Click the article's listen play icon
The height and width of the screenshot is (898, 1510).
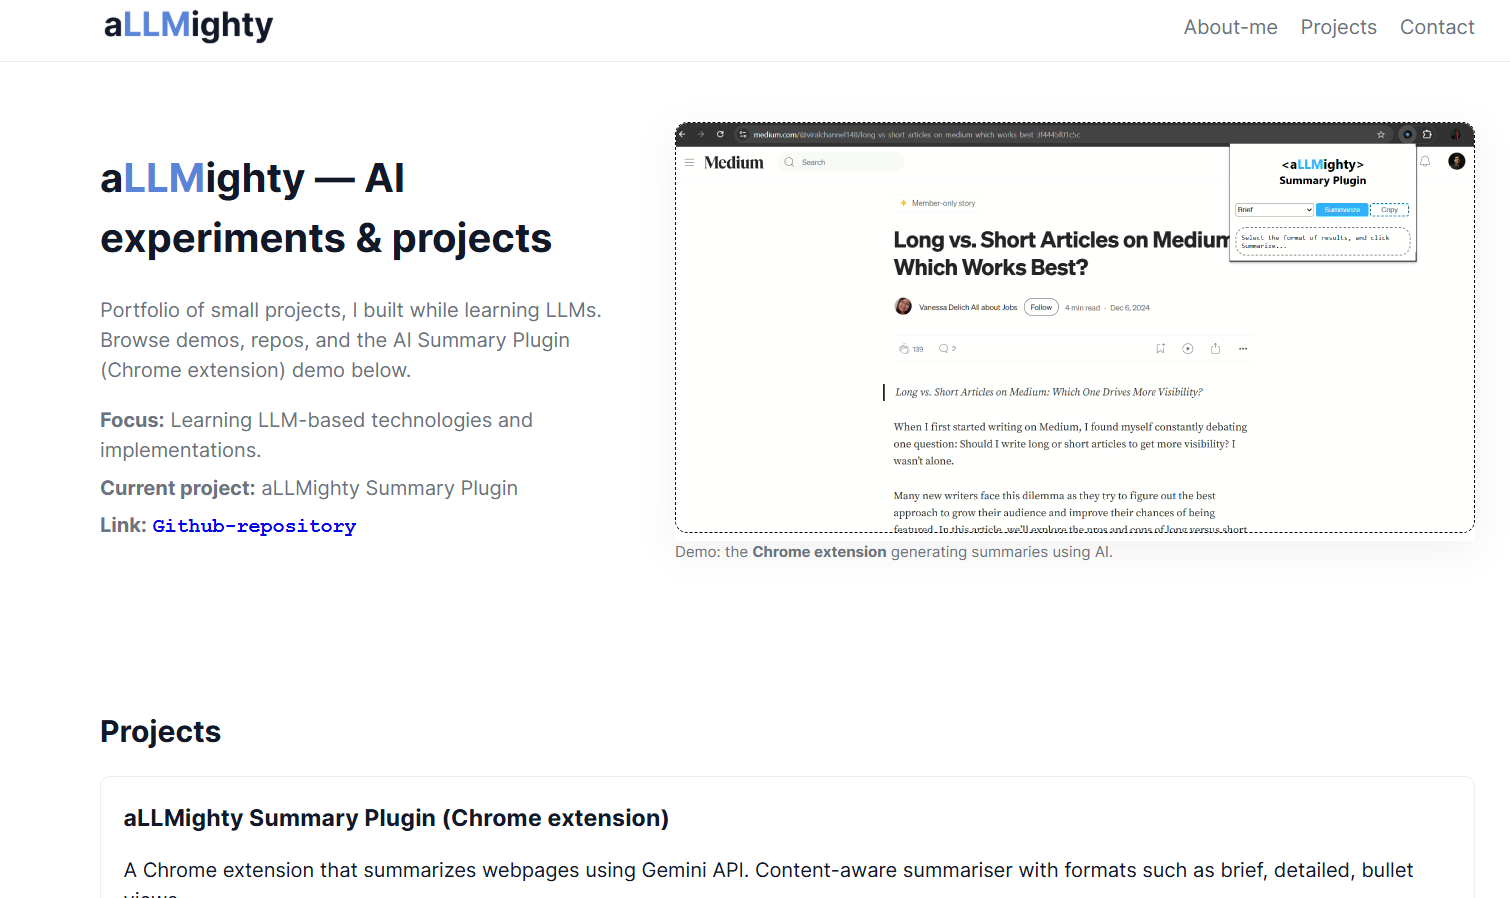coord(1188,349)
